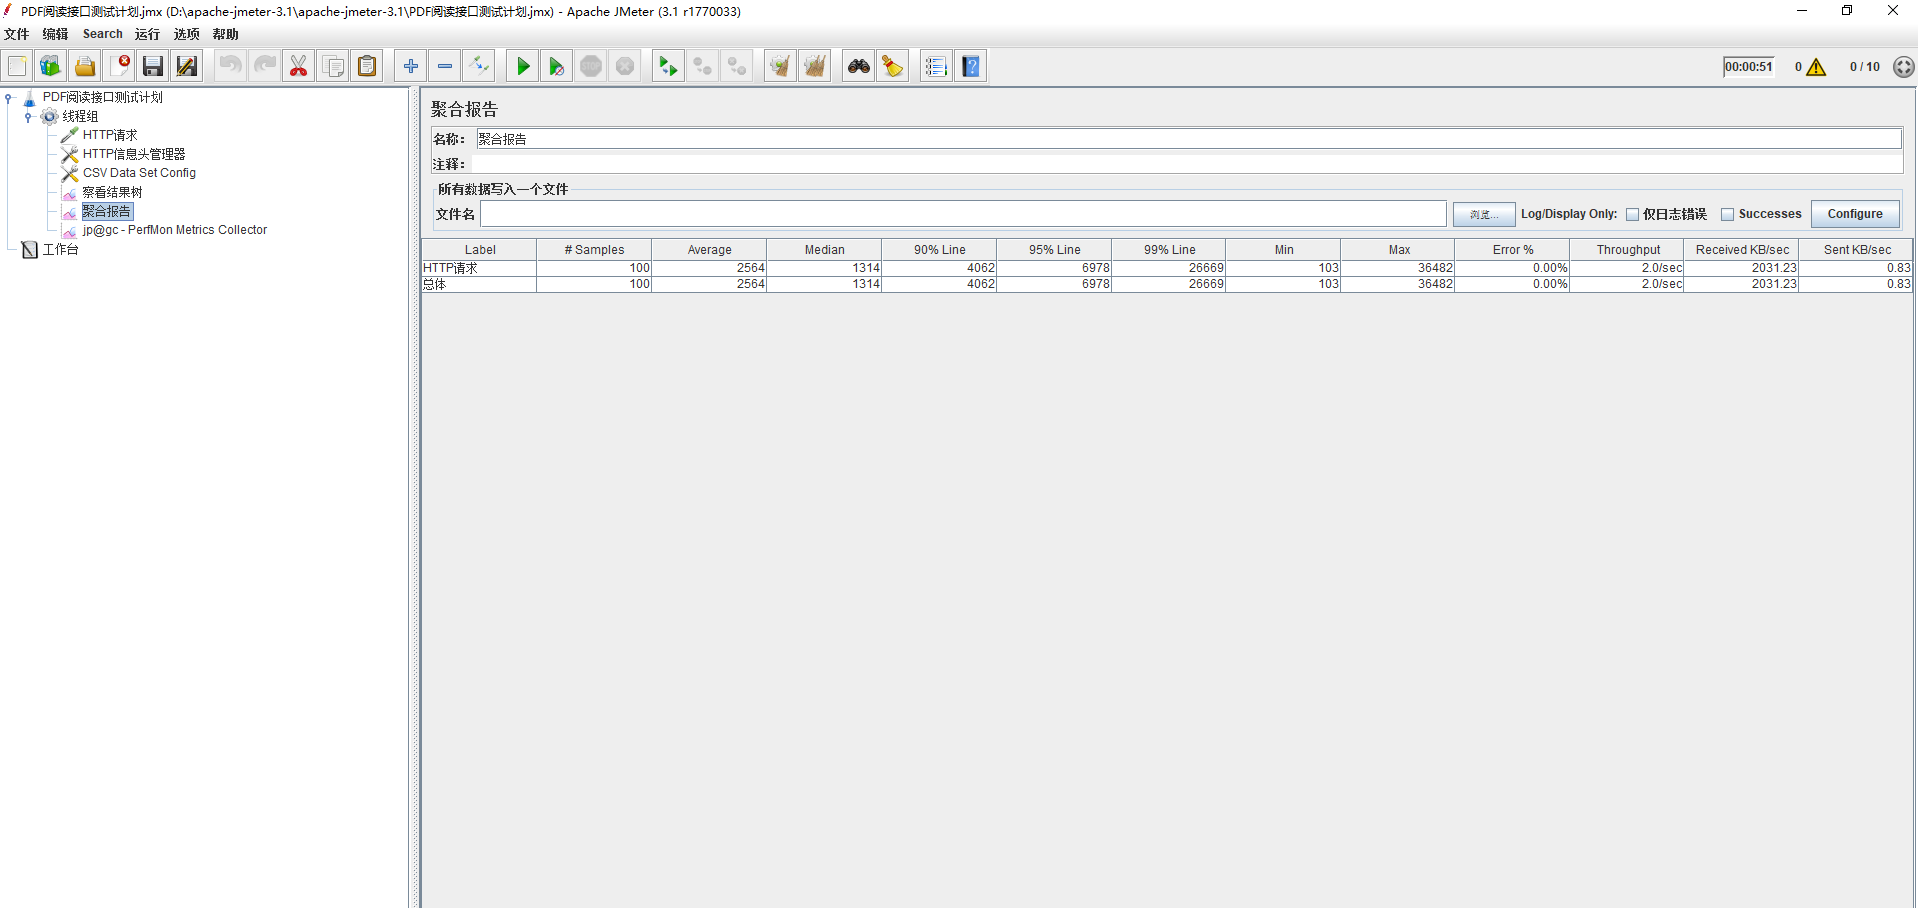1918x908 pixels.
Task: Open the Function Helper list icon
Action: [935, 67]
